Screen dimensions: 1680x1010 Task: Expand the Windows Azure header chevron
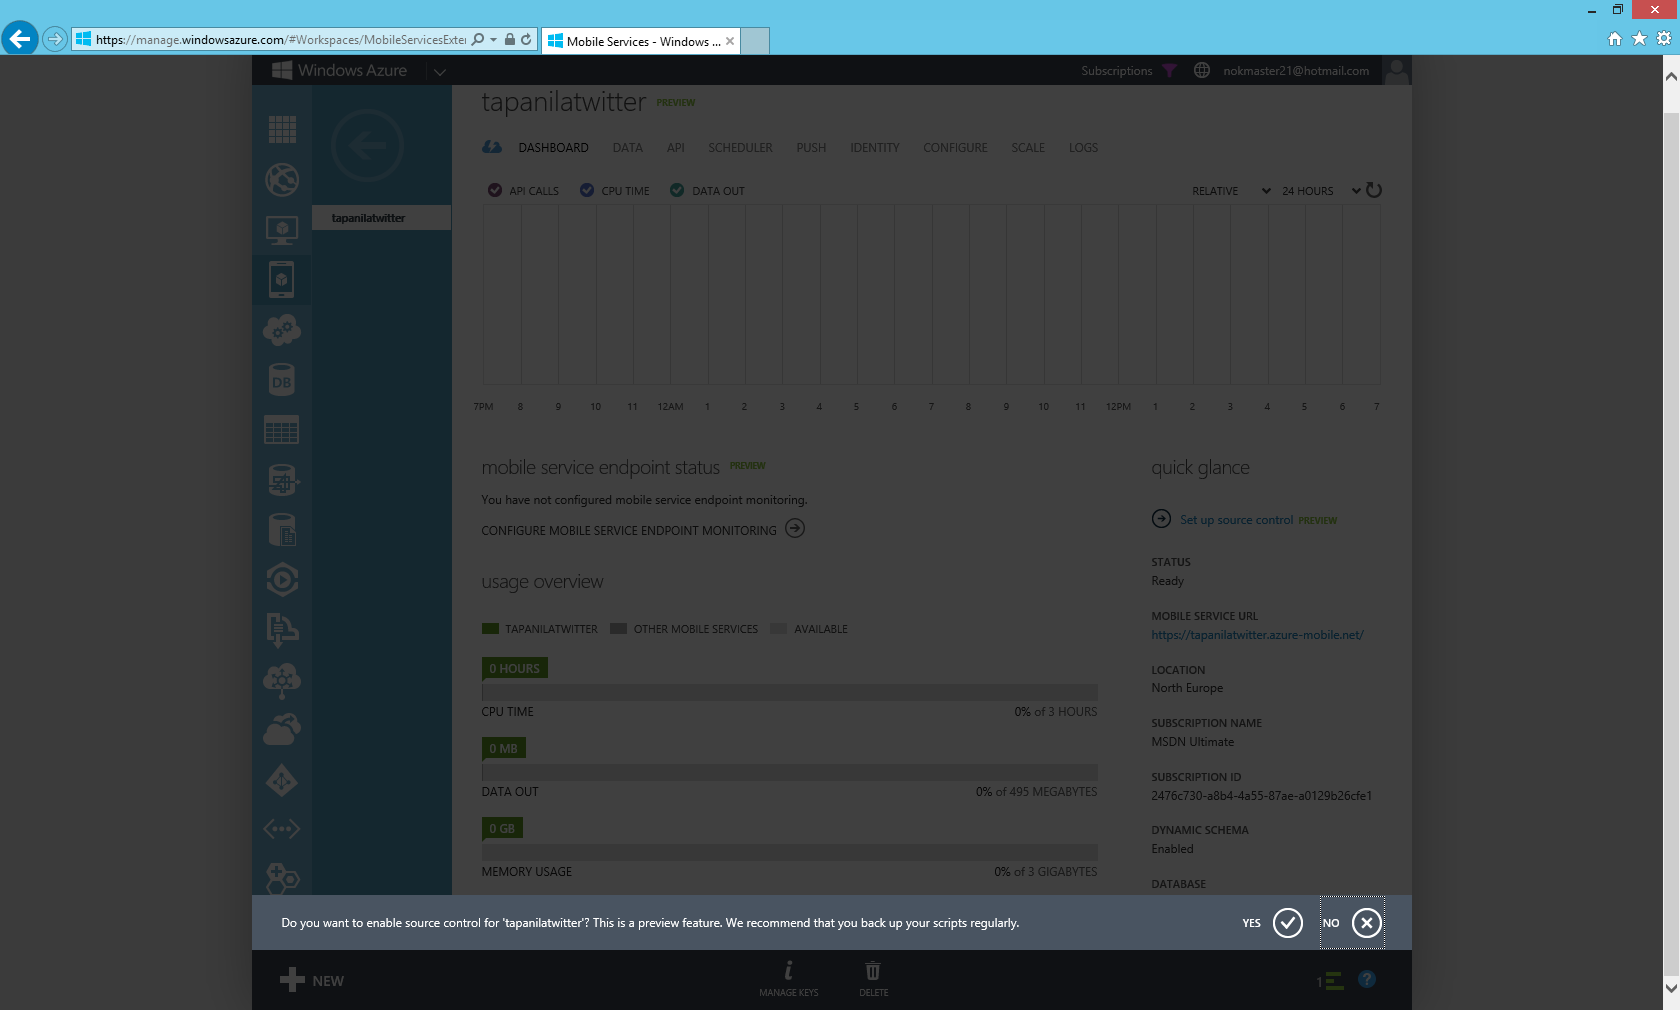pos(439,71)
